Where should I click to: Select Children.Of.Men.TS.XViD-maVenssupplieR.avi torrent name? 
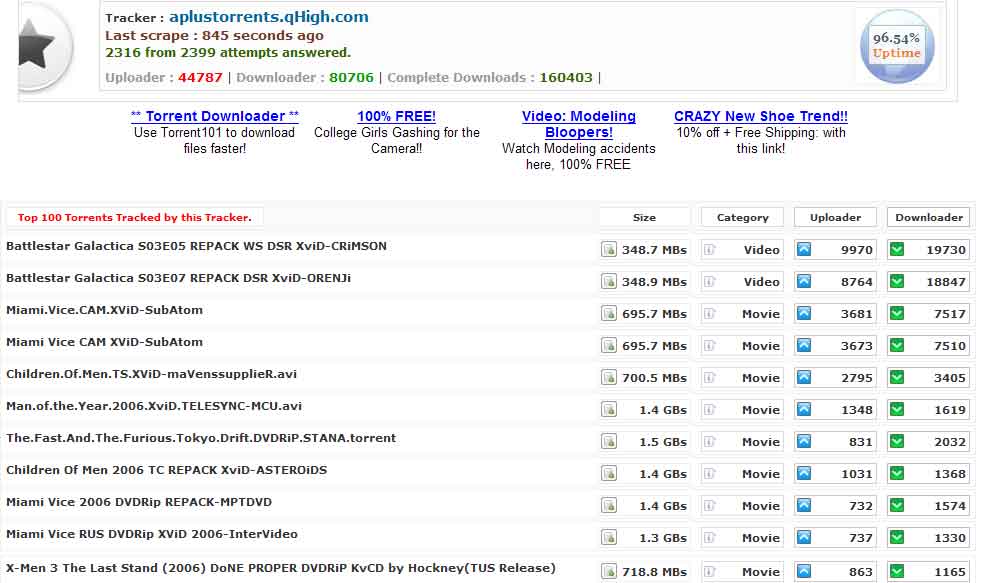pos(151,374)
